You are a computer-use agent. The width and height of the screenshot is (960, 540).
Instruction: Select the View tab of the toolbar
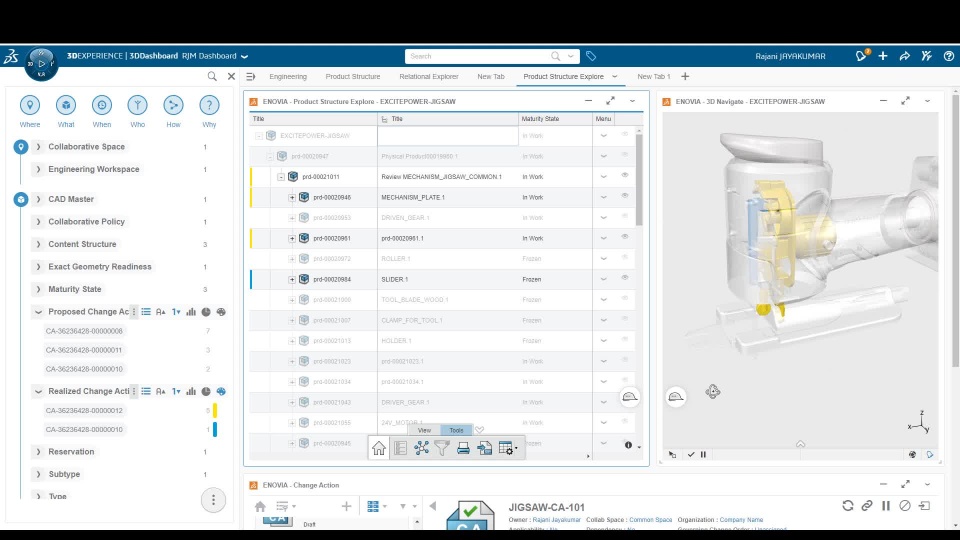424,430
